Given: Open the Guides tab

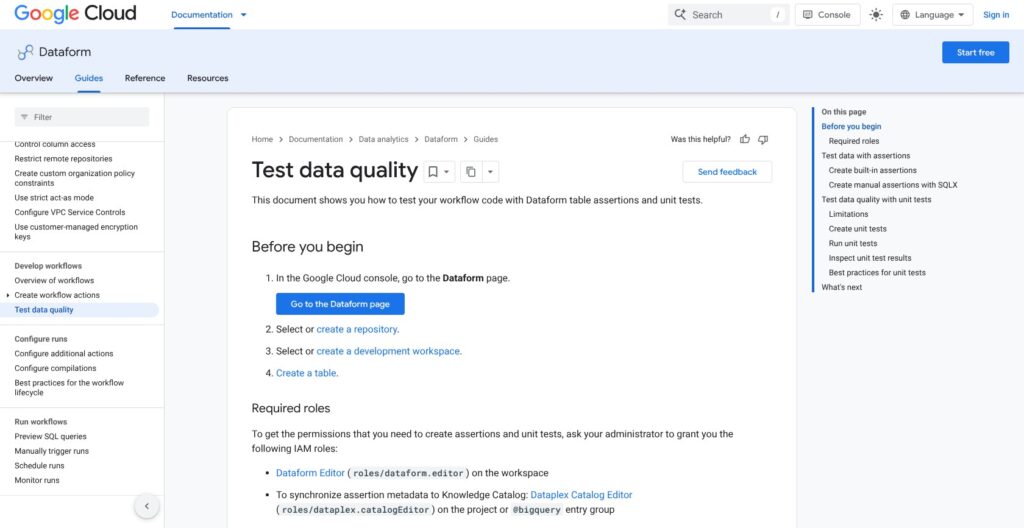Looking at the screenshot, I should [89, 78].
